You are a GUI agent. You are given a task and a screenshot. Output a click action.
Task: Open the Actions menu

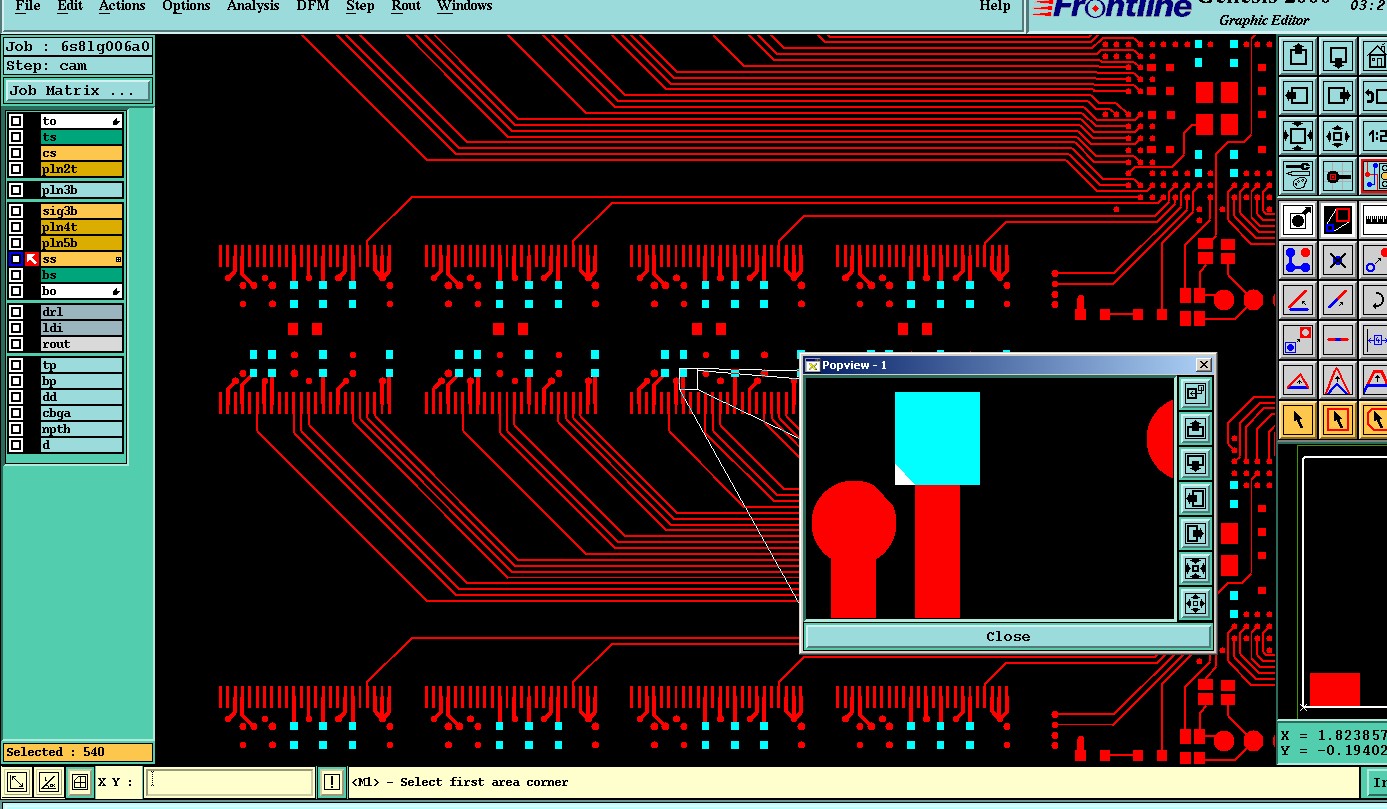122,6
